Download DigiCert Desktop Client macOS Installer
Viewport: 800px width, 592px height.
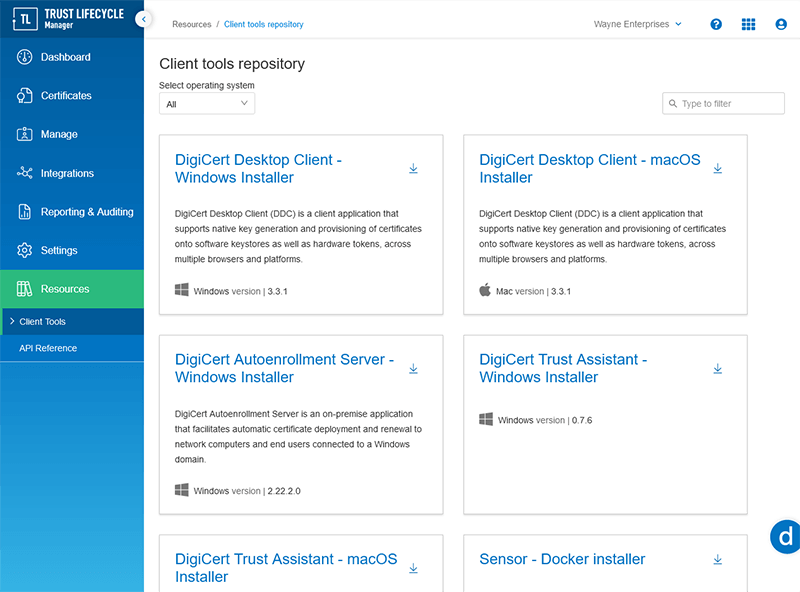pyautogui.click(x=718, y=168)
